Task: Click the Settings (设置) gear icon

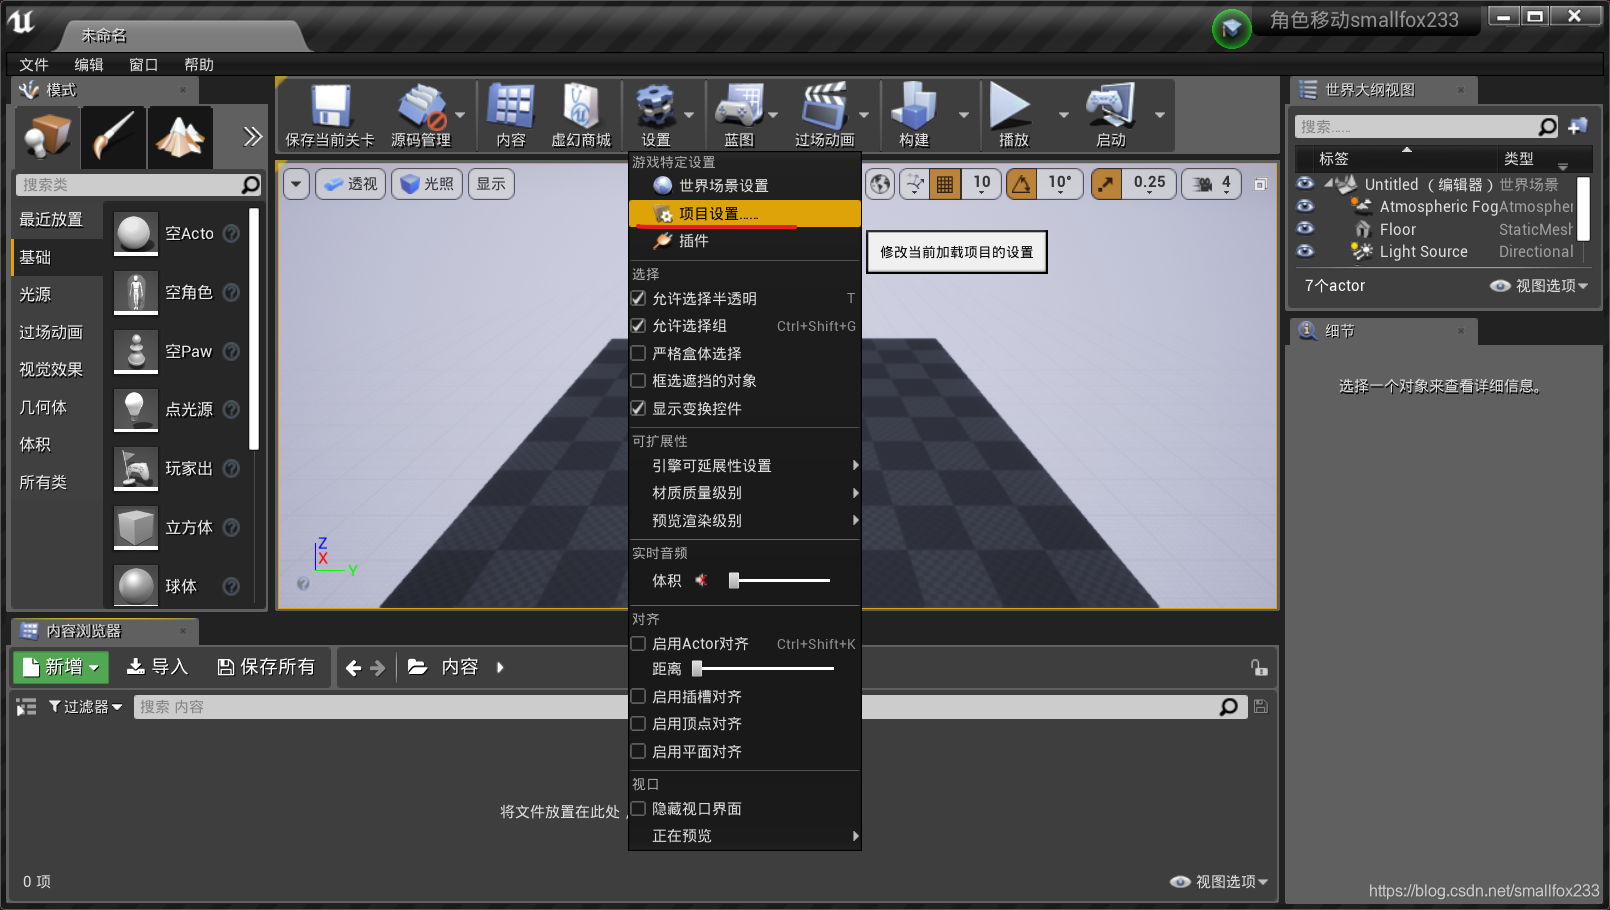Action: (655, 106)
